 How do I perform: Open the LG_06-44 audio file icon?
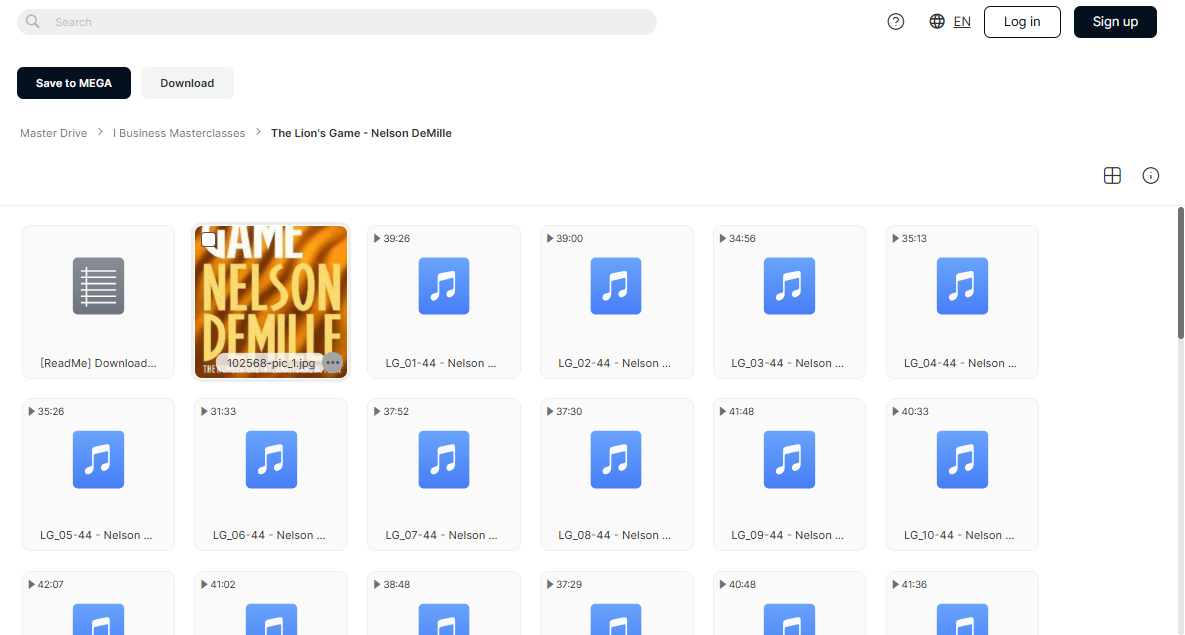tap(271, 460)
